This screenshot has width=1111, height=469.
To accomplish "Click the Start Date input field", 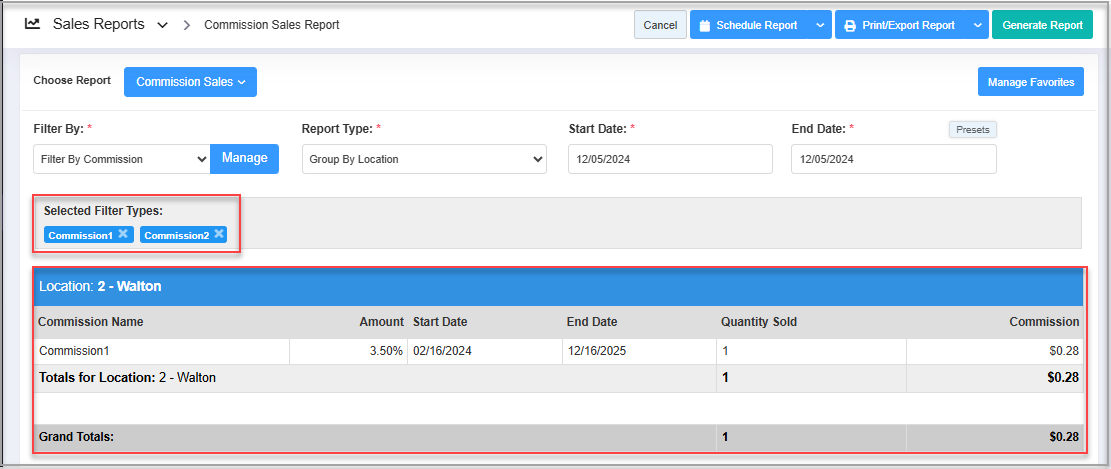I will pos(670,159).
